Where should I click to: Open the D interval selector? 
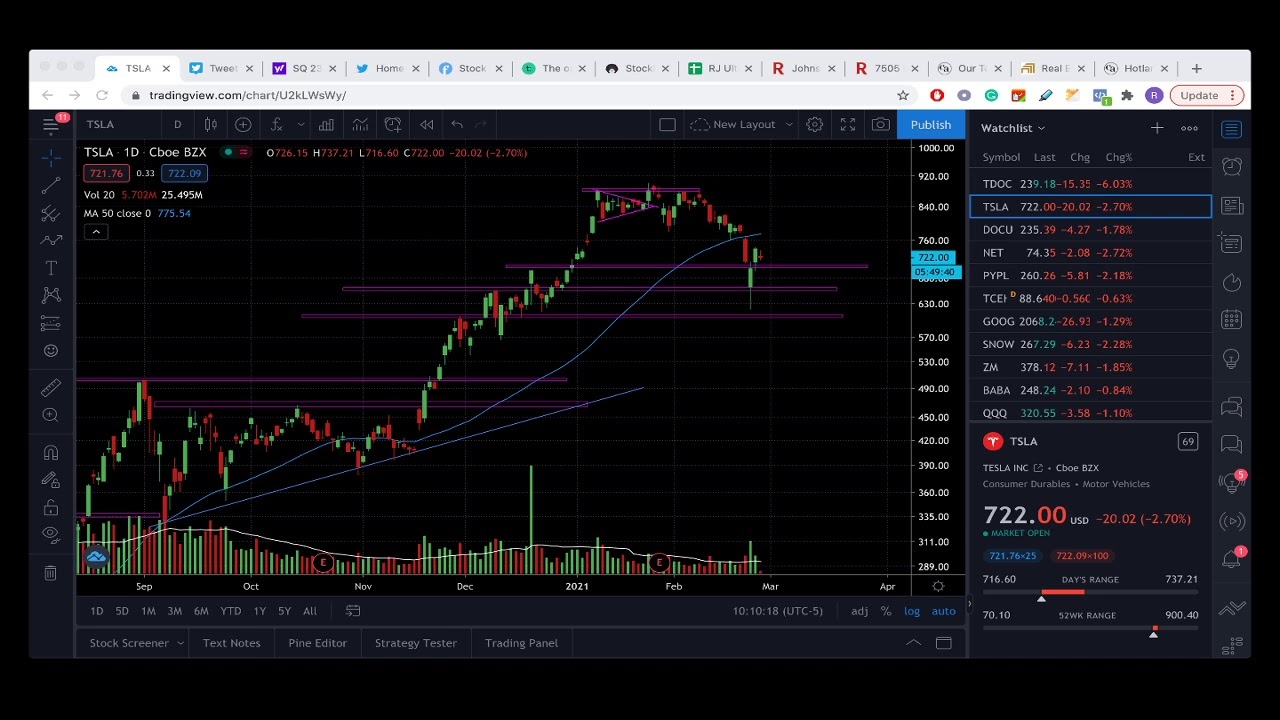(177, 124)
